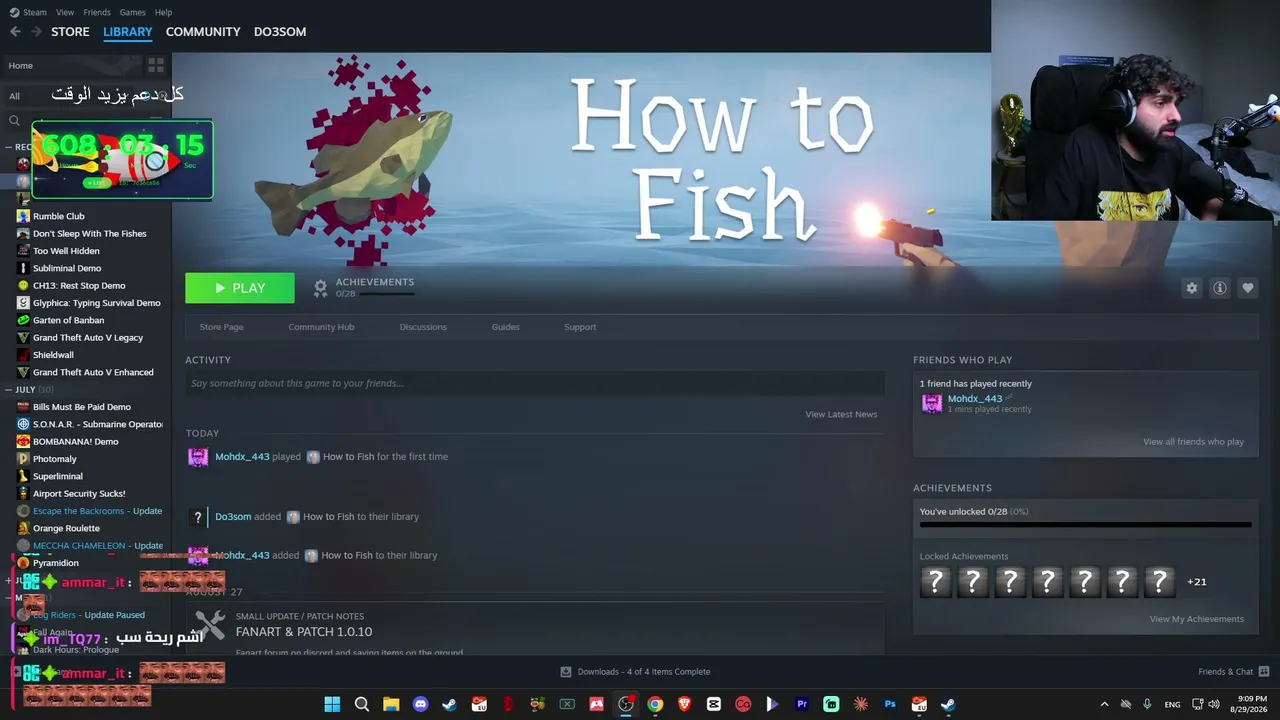Select Photomaly in library
1280x720 pixels.
coord(55,459)
